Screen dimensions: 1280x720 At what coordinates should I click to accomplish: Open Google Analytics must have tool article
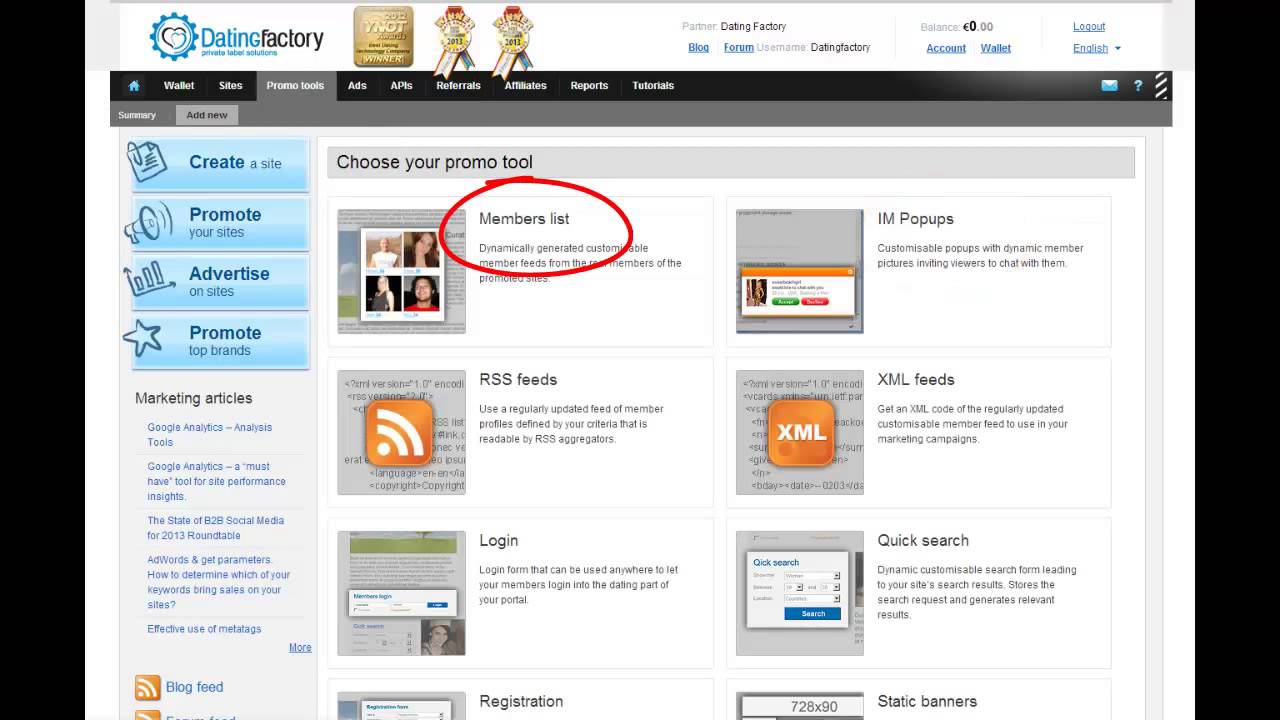click(217, 481)
